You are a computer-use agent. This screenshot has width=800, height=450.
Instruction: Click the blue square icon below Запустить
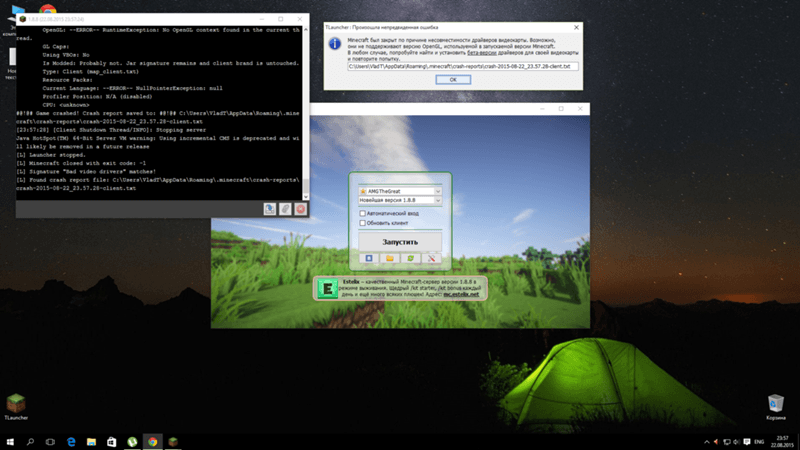369,259
